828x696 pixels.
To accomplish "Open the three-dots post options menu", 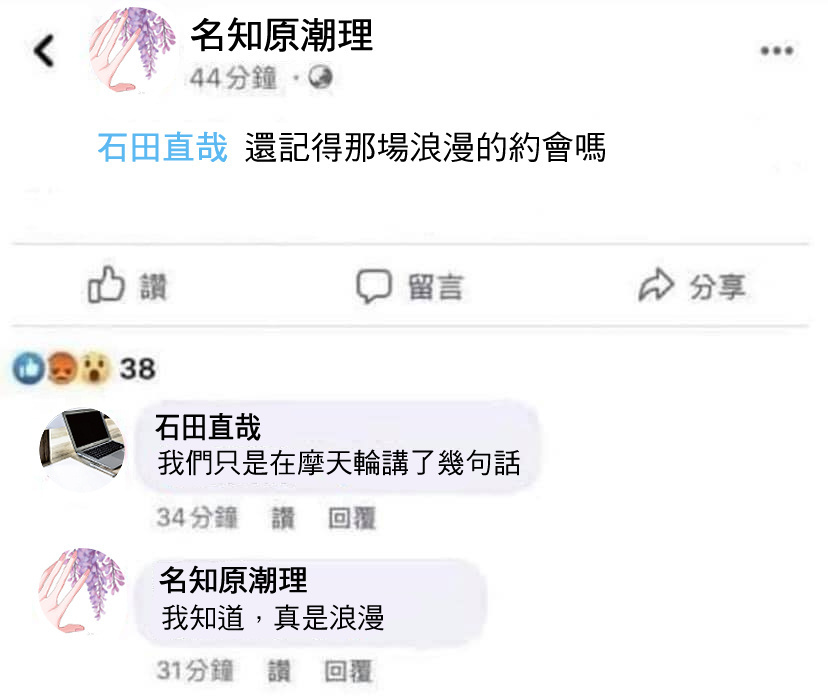I will 777,51.
